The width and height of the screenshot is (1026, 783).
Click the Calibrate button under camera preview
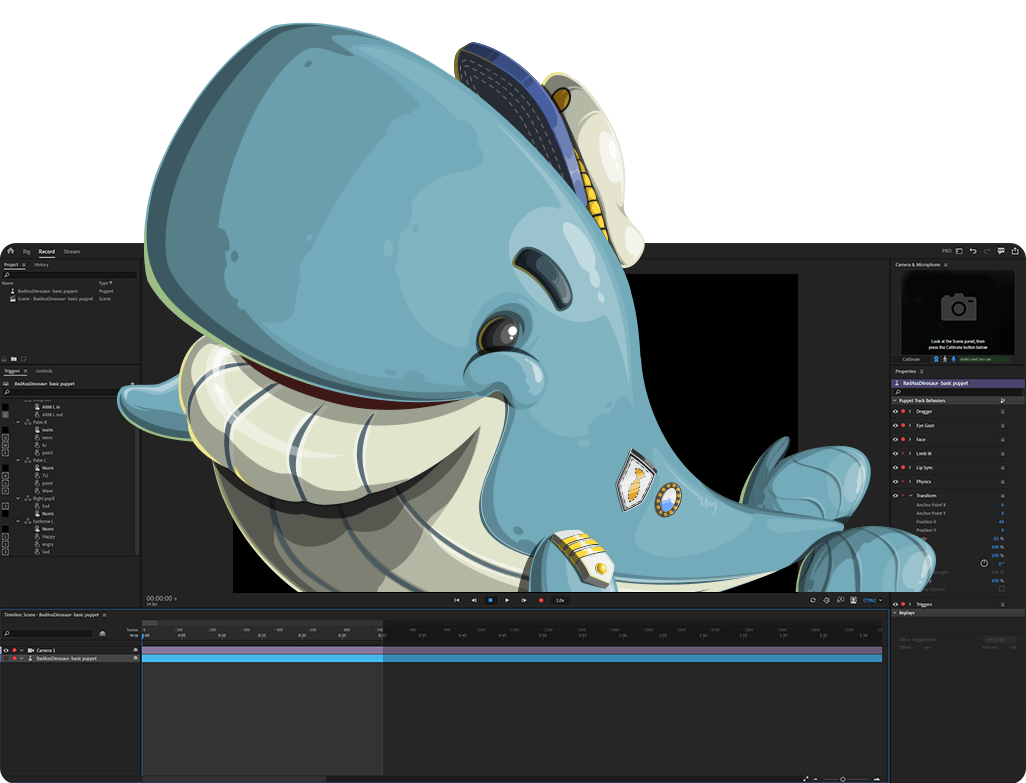click(911, 358)
